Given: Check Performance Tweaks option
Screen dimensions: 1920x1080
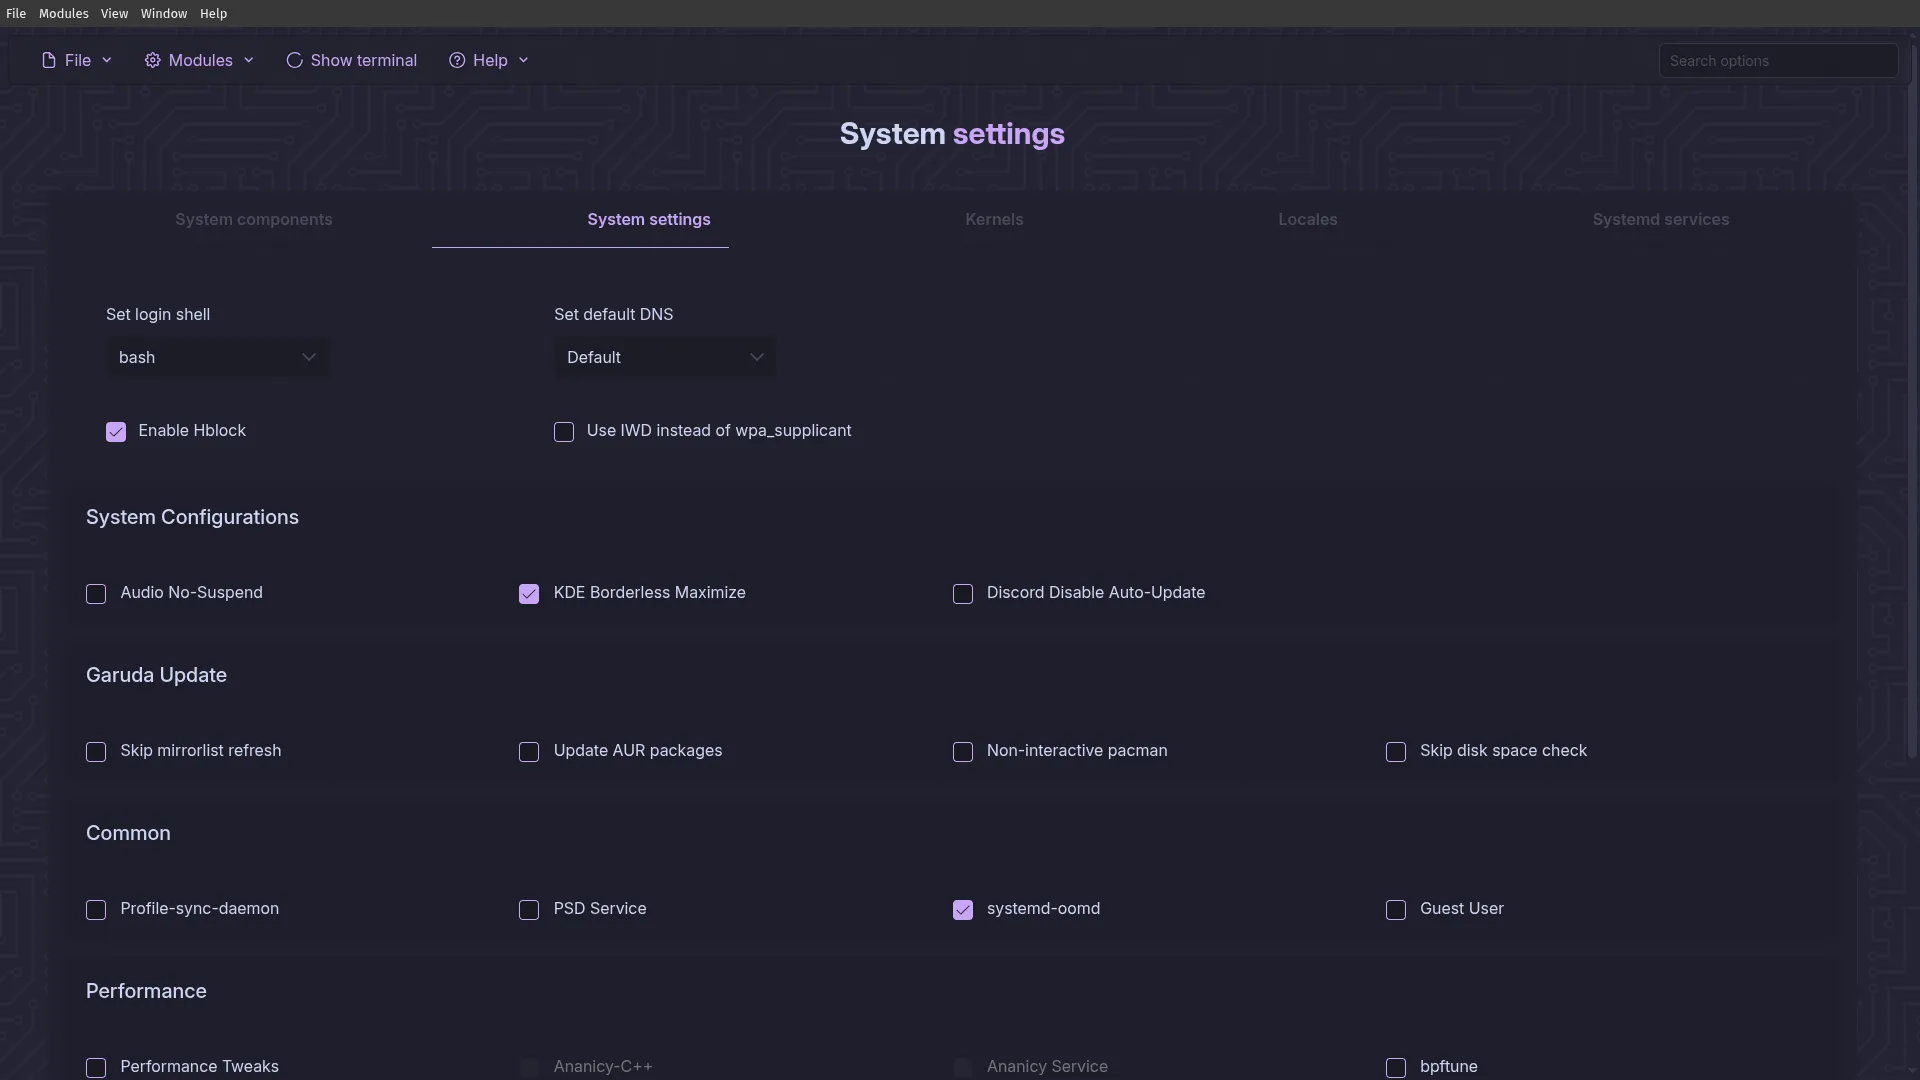Looking at the screenshot, I should pyautogui.click(x=96, y=1068).
